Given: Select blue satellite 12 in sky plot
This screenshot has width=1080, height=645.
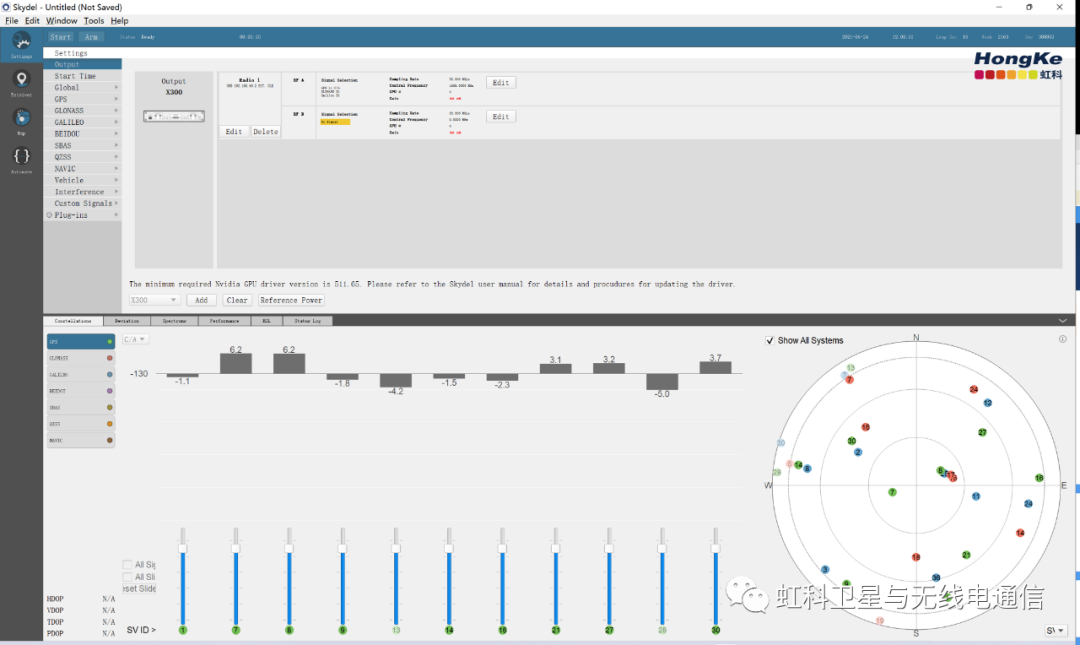Looking at the screenshot, I should tap(988, 402).
